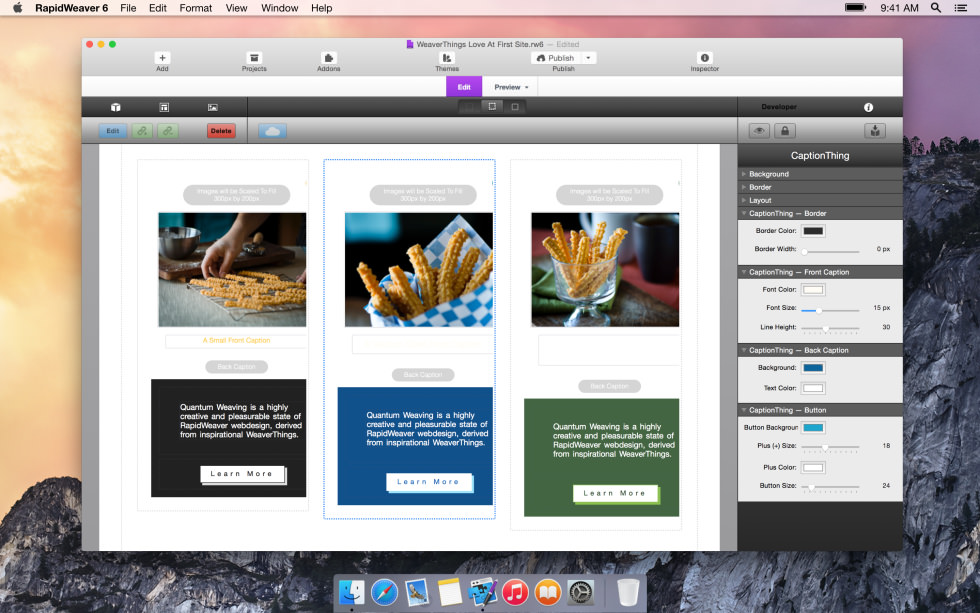Image resolution: width=980 pixels, height=613 pixels.
Task: Open the Themes toolbar icon
Action: pos(447,58)
